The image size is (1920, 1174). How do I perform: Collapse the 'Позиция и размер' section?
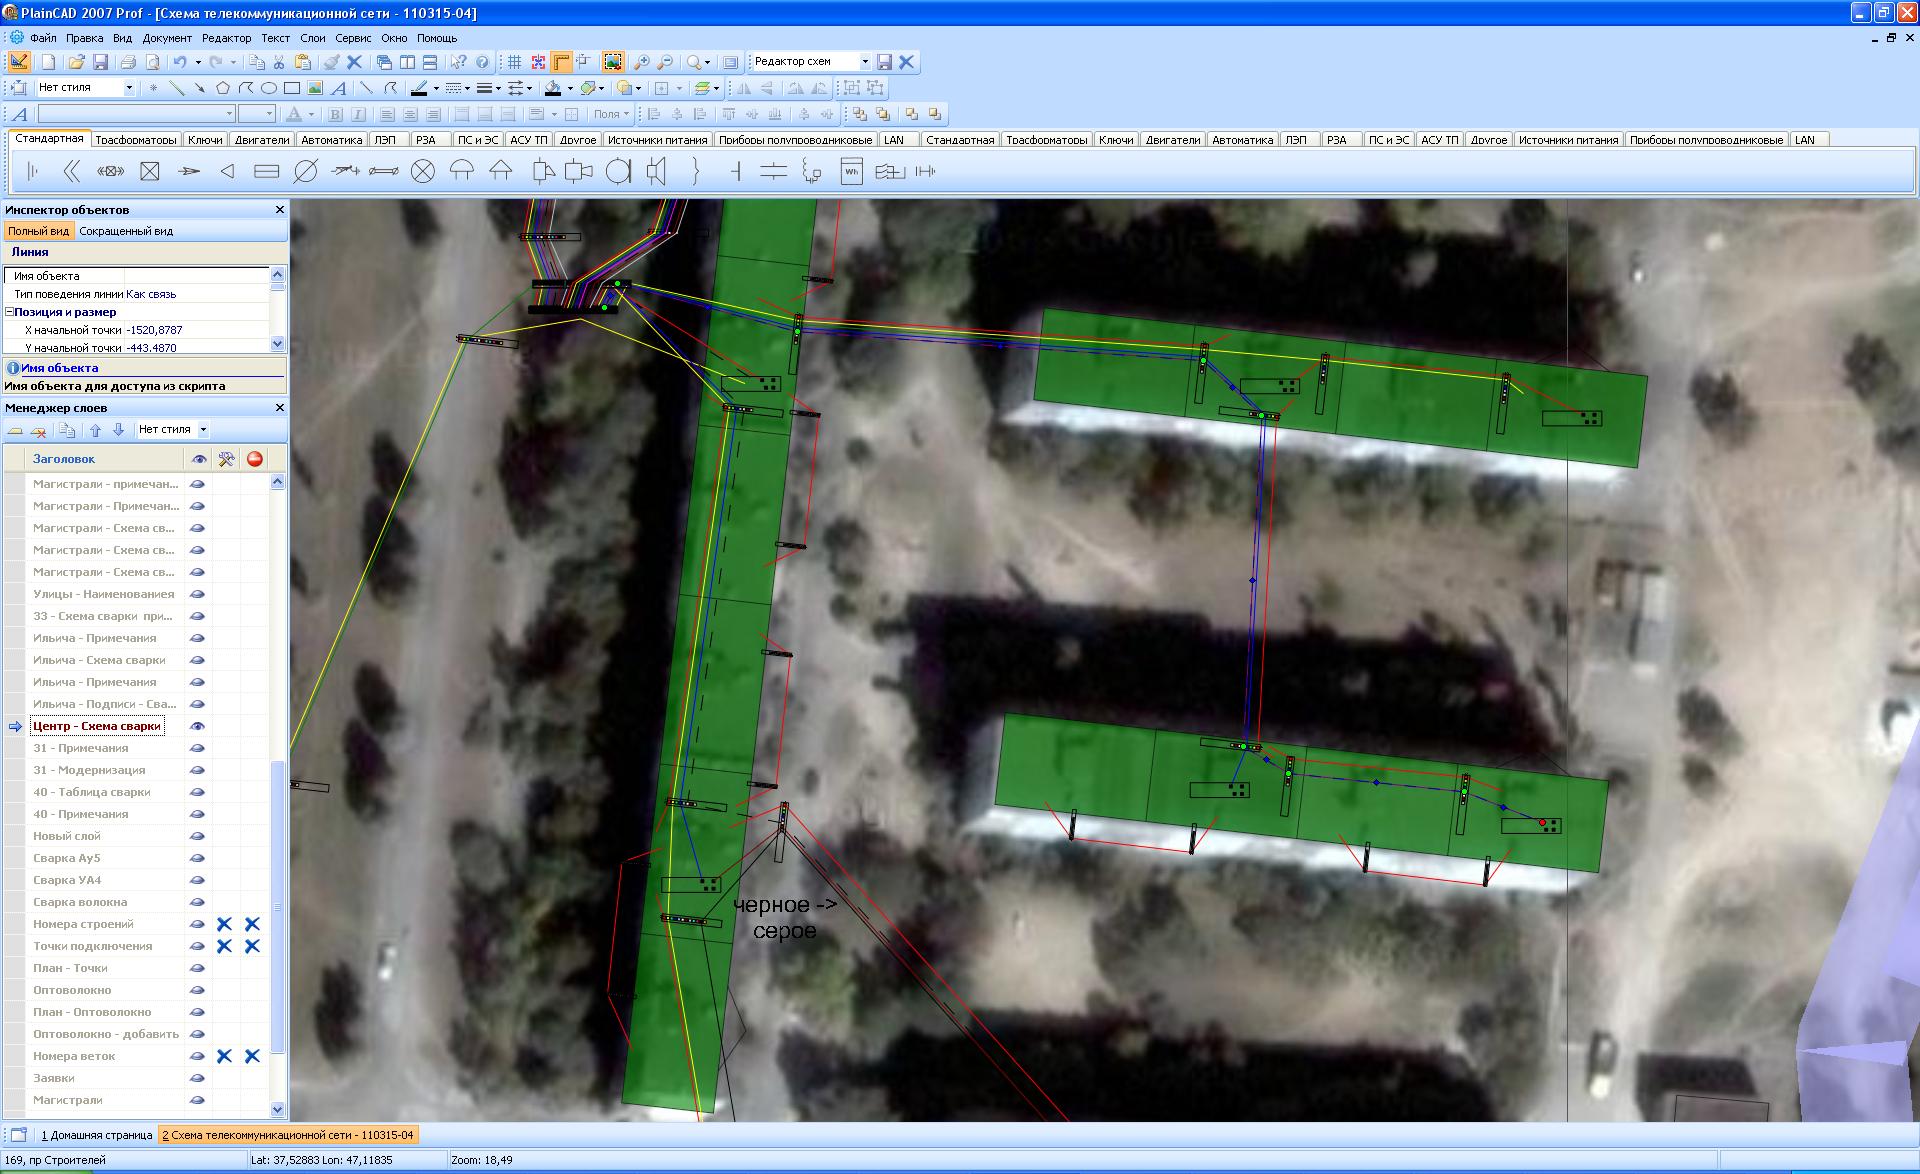coord(10,312)
